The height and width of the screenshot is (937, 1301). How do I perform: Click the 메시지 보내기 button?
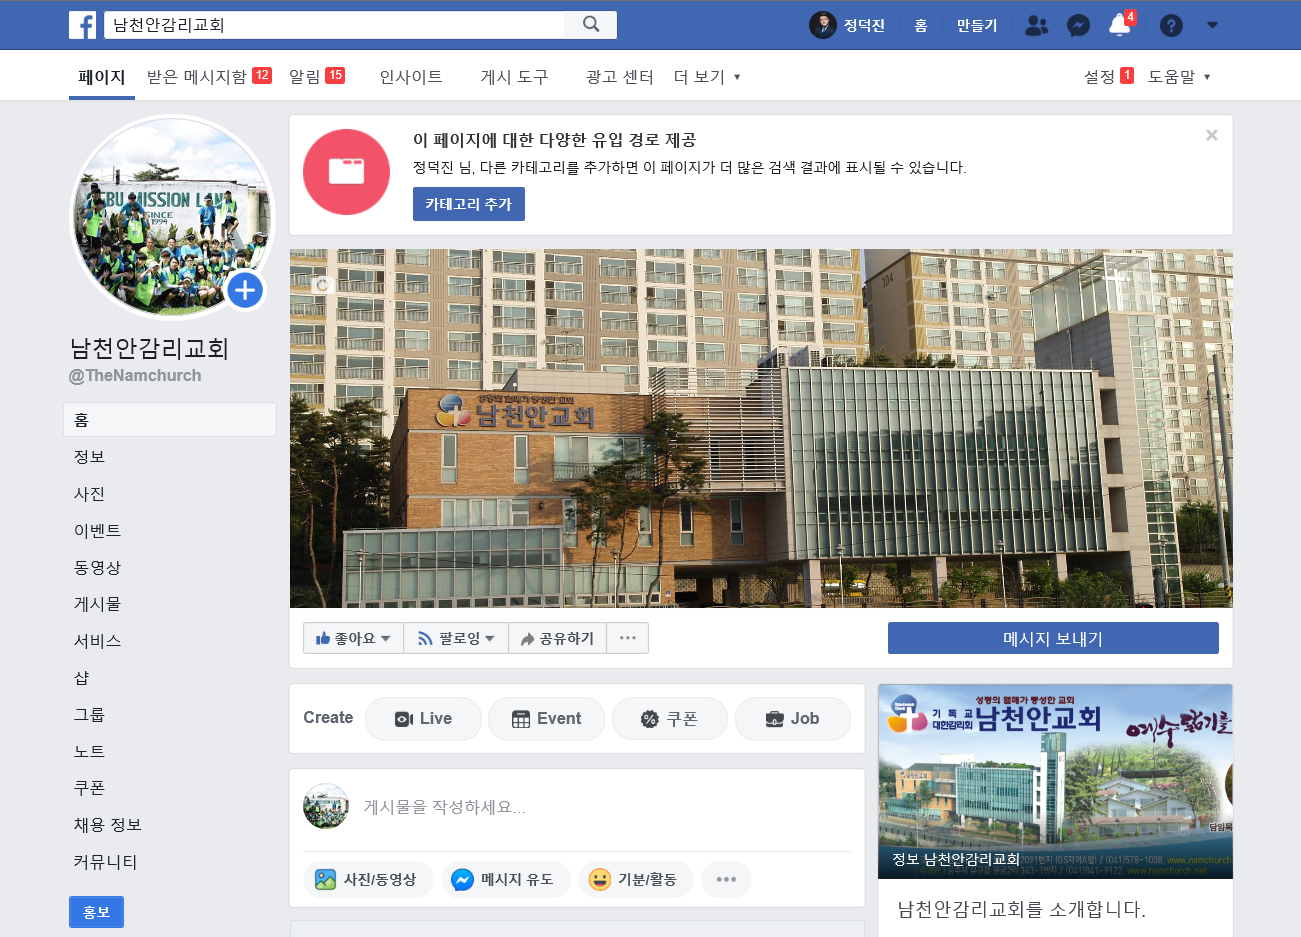(1053, 638)
